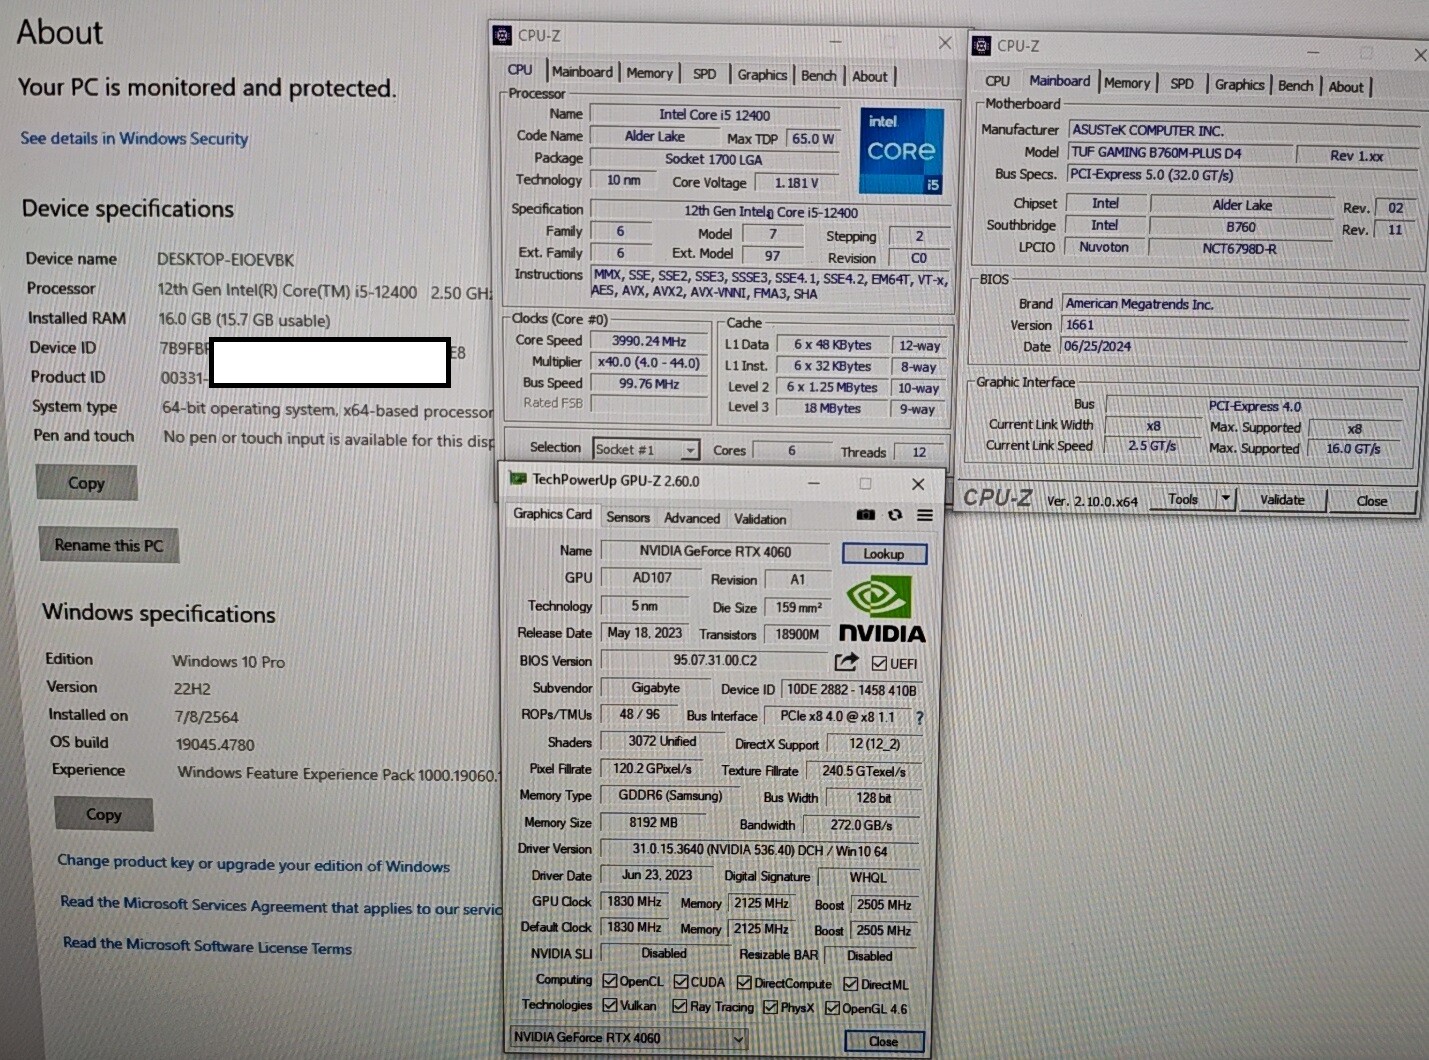
Task: Open Graphics tab in front CPU-Z window
Action: pyautogui.click(x=762, y=75)
